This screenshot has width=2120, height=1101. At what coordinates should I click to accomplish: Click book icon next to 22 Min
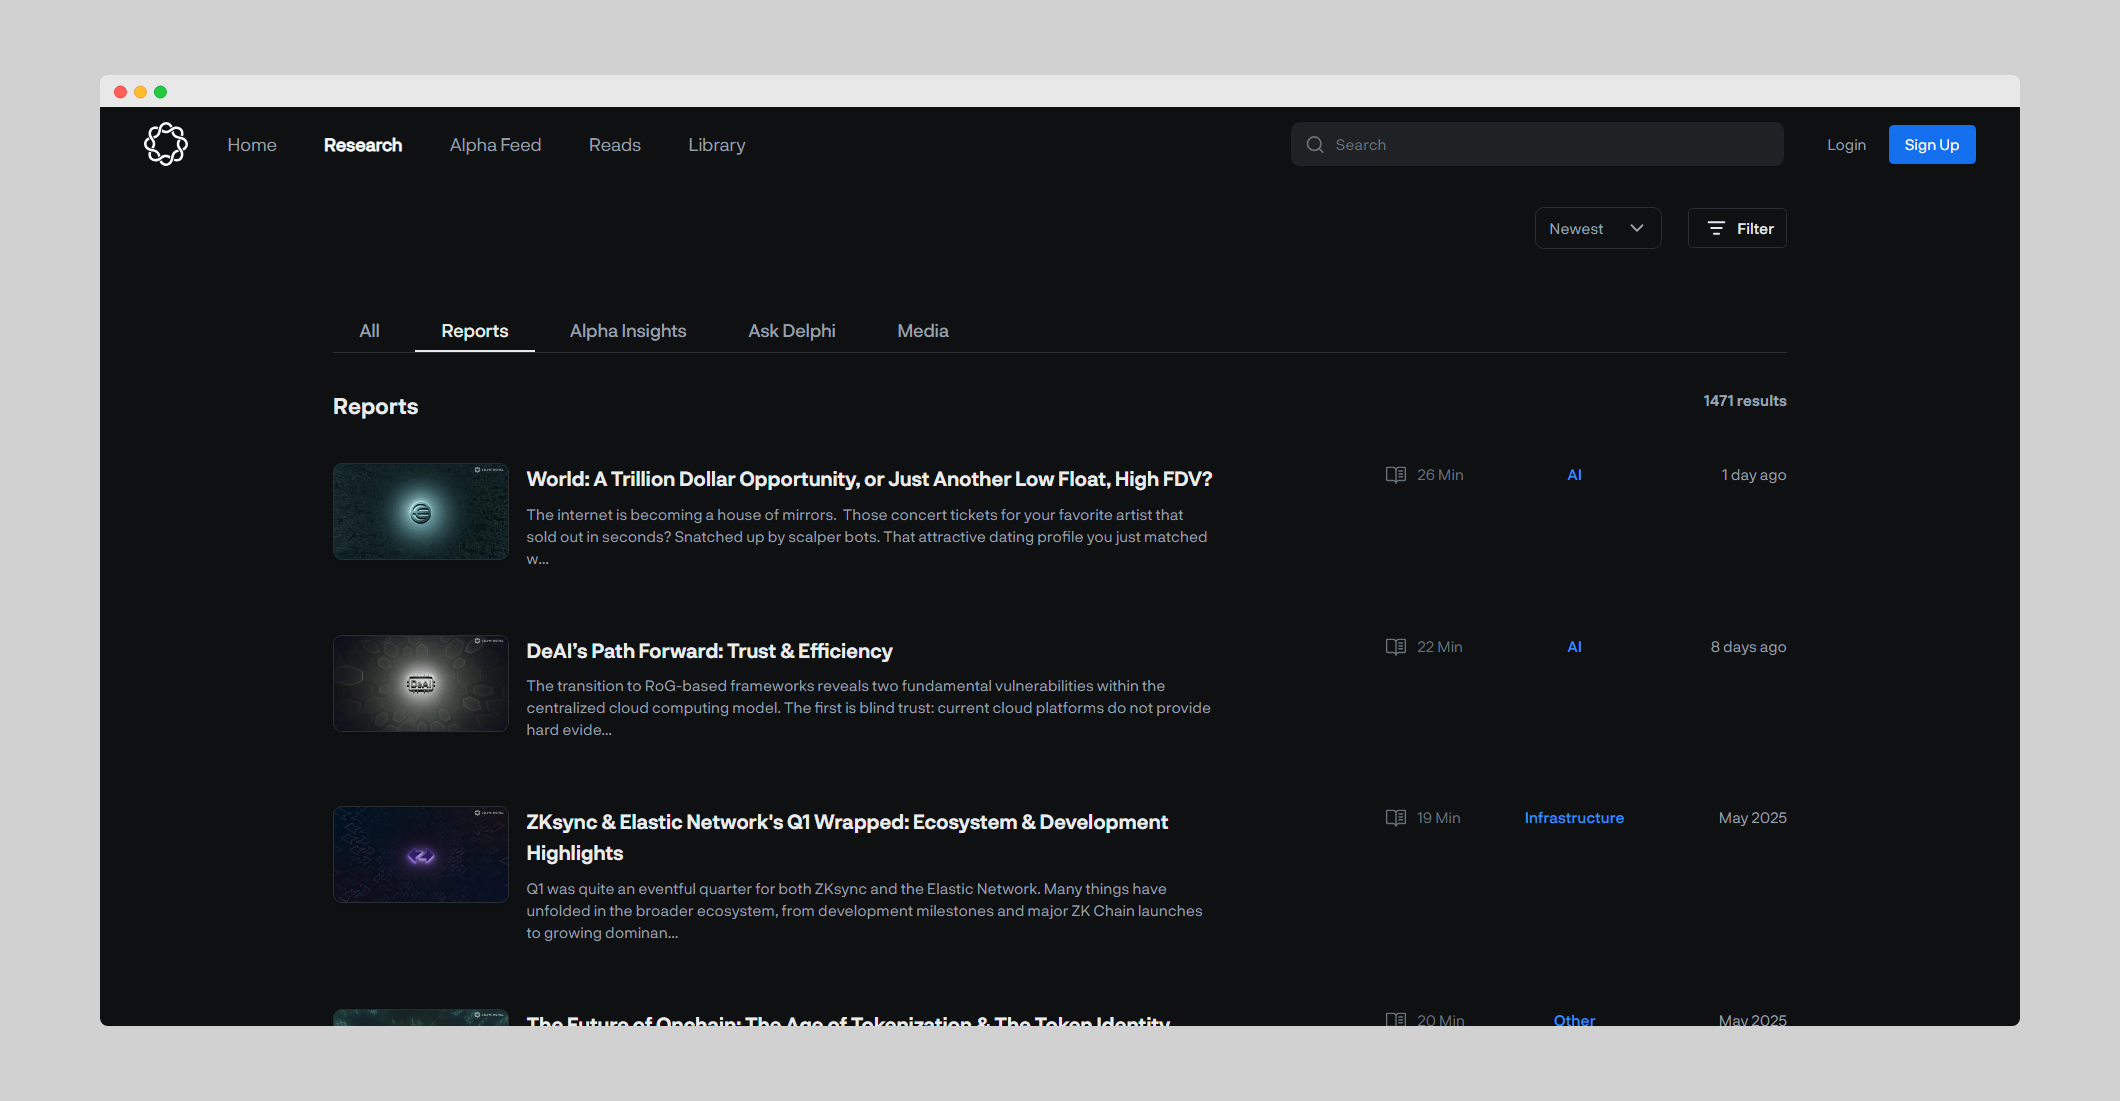[x=1396, y=647]
